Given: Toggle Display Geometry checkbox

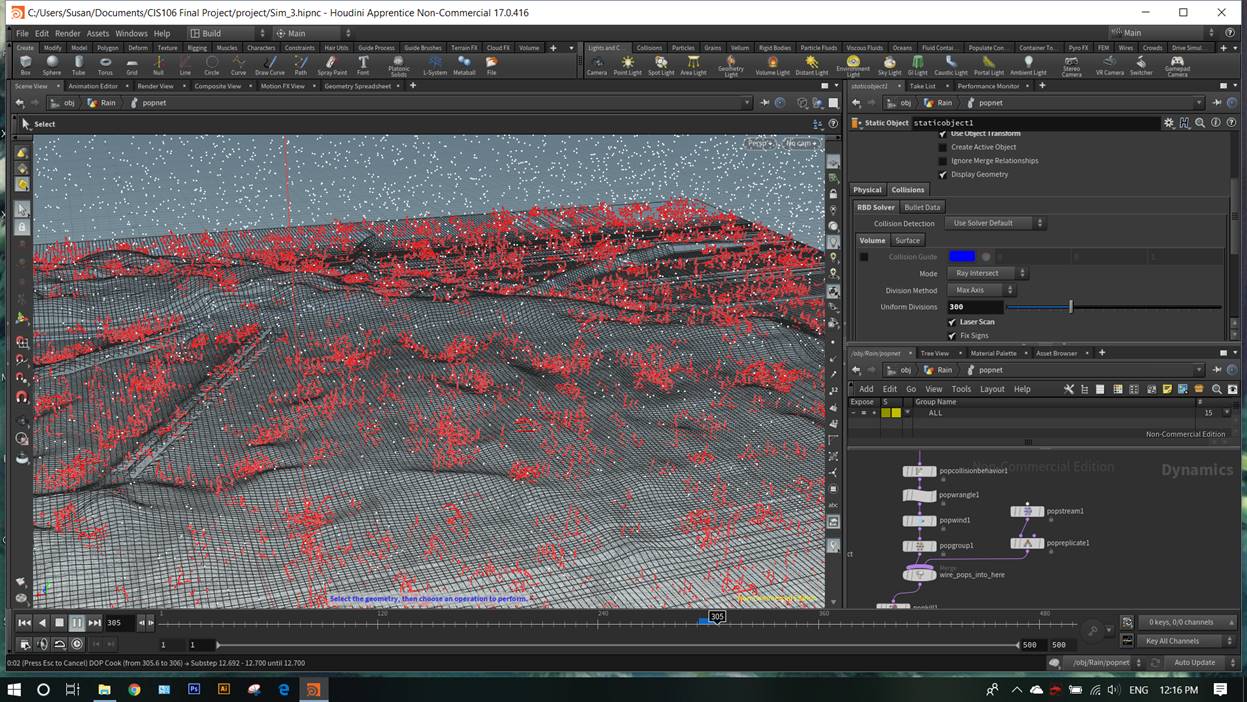Looking at the screenshot, I should (x=942, y=174).
